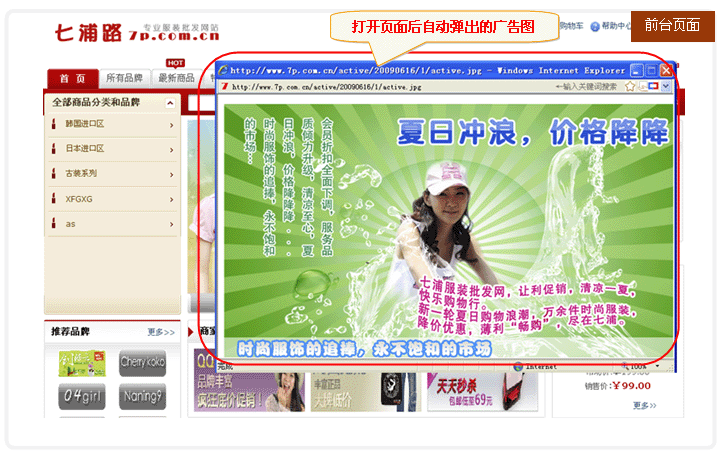Expand the arrow beside 古装系列
This screenshot has width=718, height=453.
(172, 175)
